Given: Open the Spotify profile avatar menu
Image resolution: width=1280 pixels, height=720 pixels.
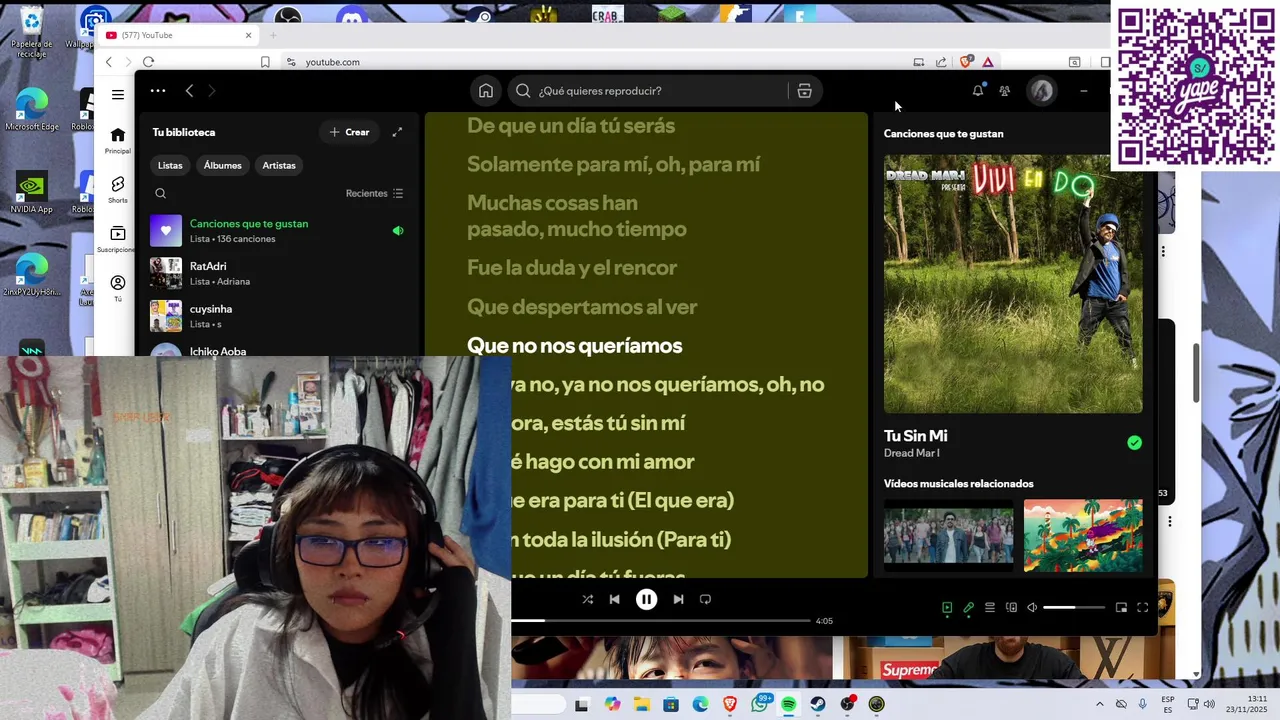Looking at the screenshot, I should 1042,91.
